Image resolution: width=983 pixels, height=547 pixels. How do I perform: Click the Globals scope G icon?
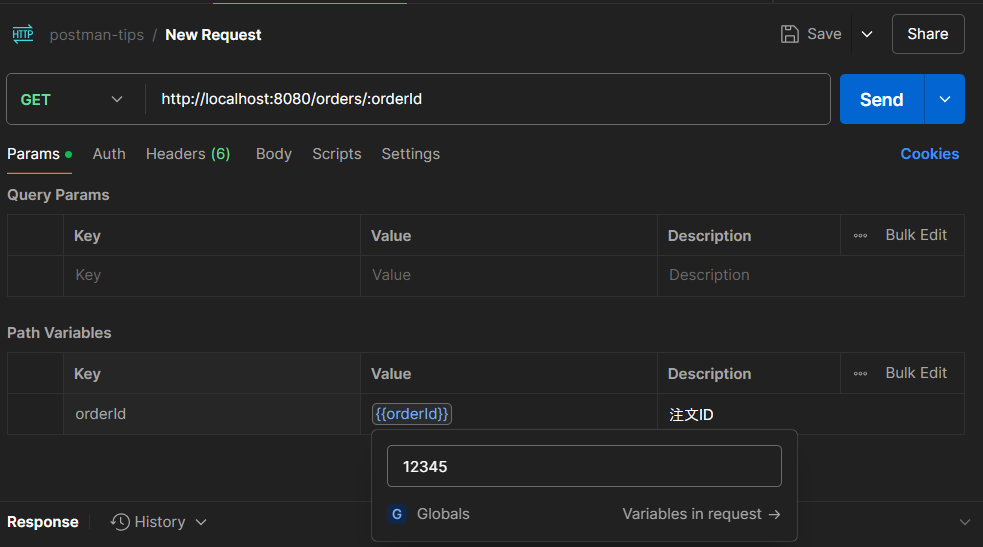pos(397,514)
